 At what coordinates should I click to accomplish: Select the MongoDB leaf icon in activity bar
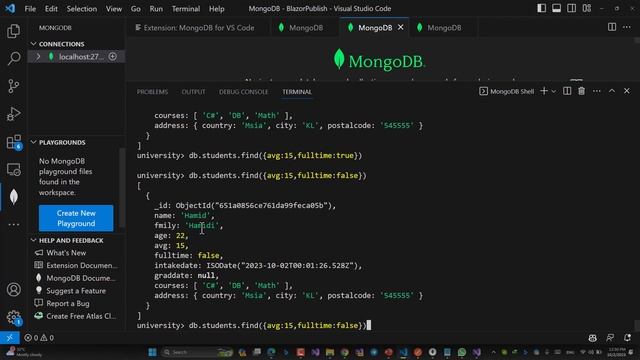pyautogui.click(x=13, y=197)
